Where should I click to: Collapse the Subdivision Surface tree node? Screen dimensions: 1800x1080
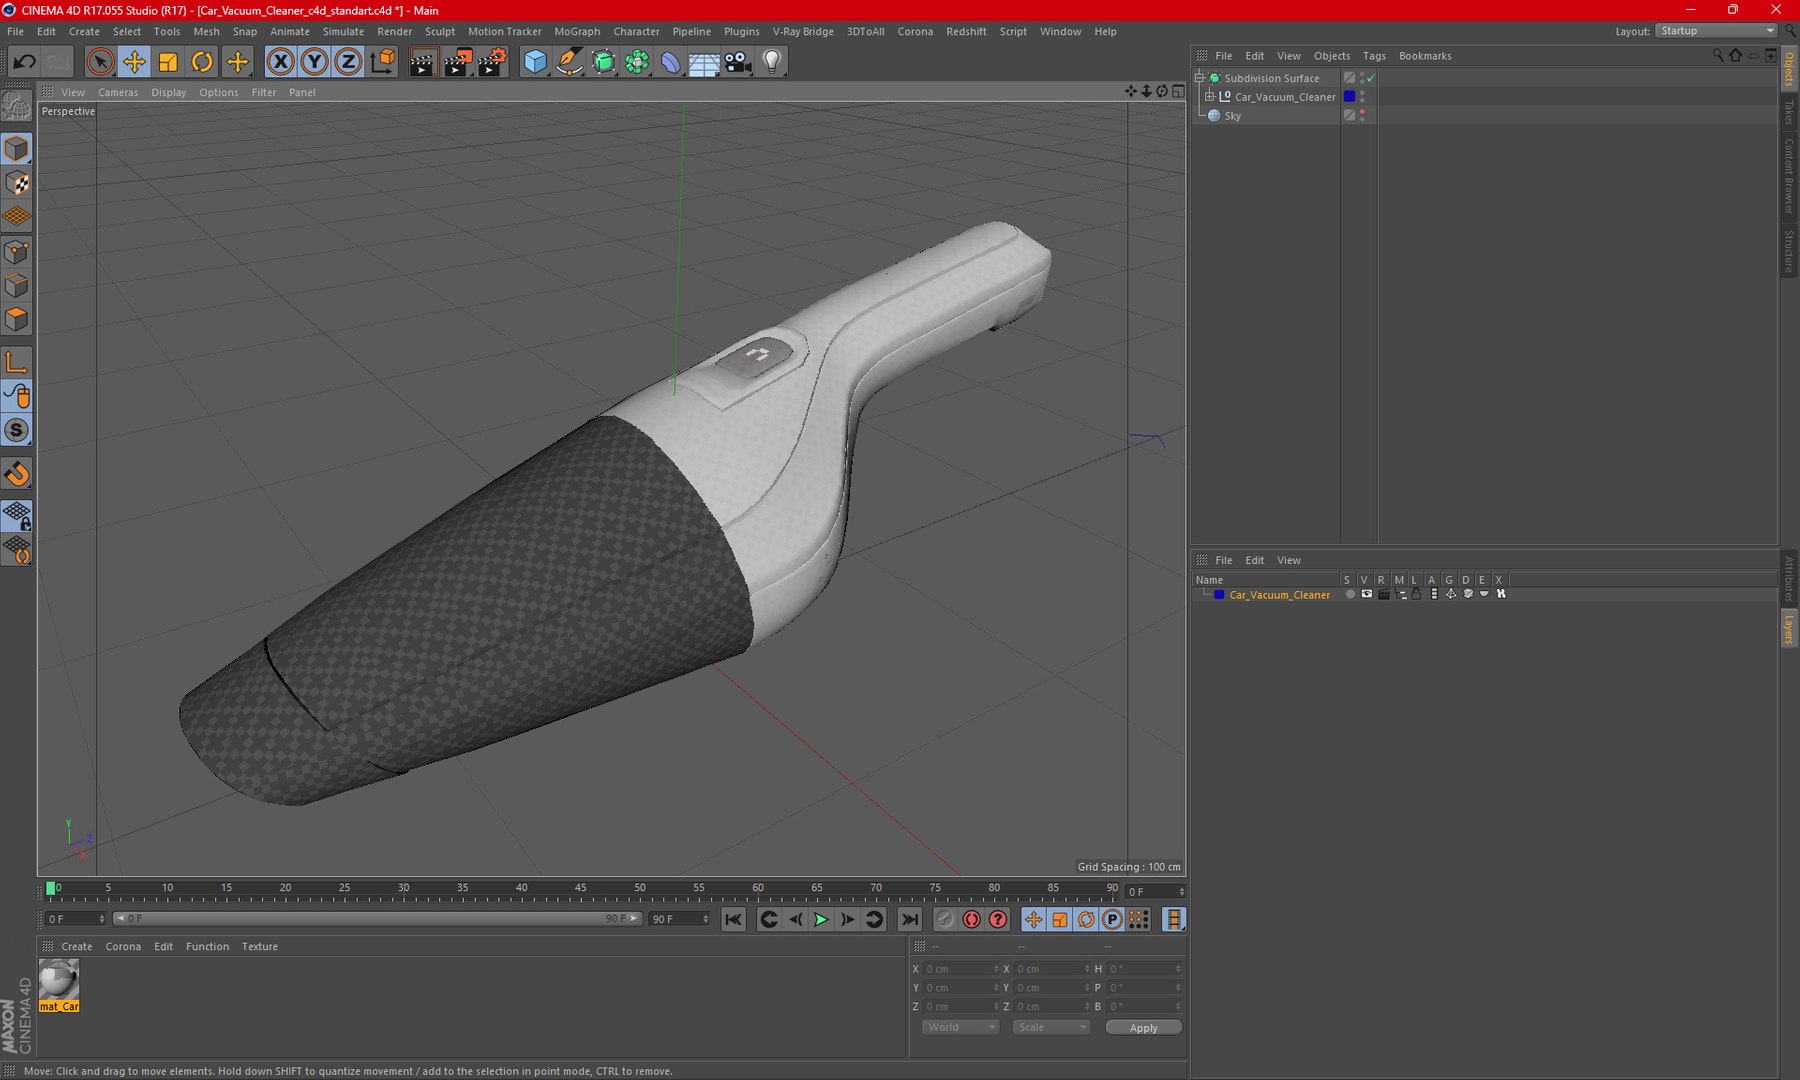coord(1200,78)
